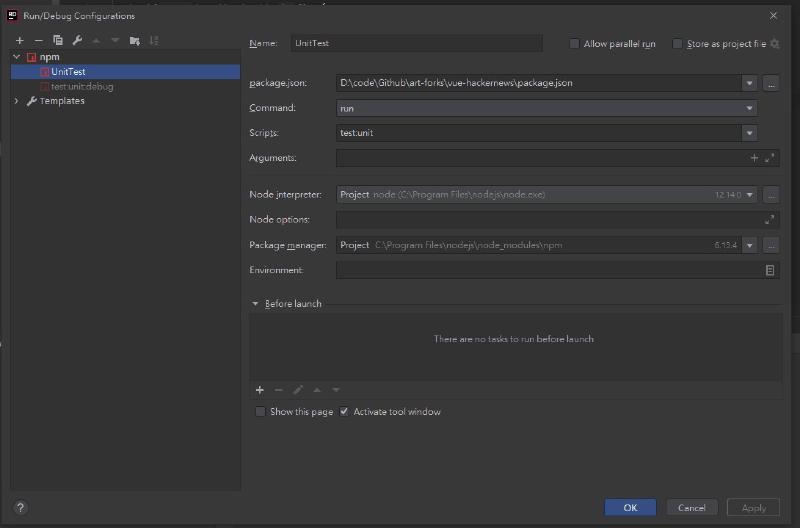Image resolution: width=800 pixels, height=528 pixels.
Task: Click the move into folder icon
Action: coord(135,40)
